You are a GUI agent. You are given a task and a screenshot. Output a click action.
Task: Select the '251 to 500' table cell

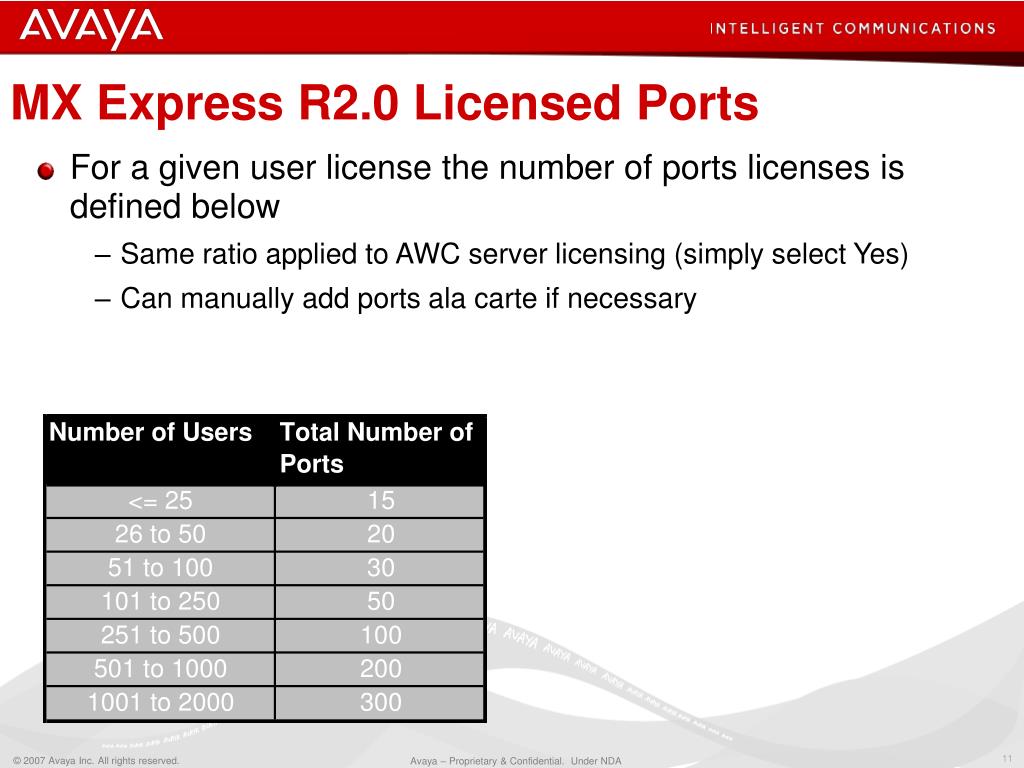pyautogui.click(x=160, y=636)
